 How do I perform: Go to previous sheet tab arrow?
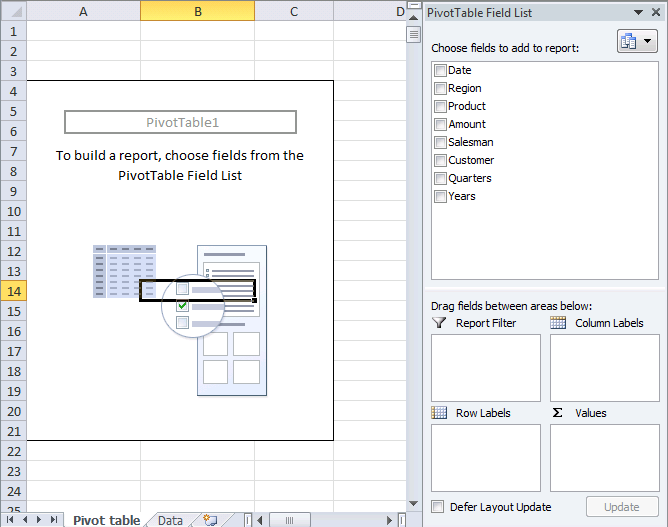25,520
